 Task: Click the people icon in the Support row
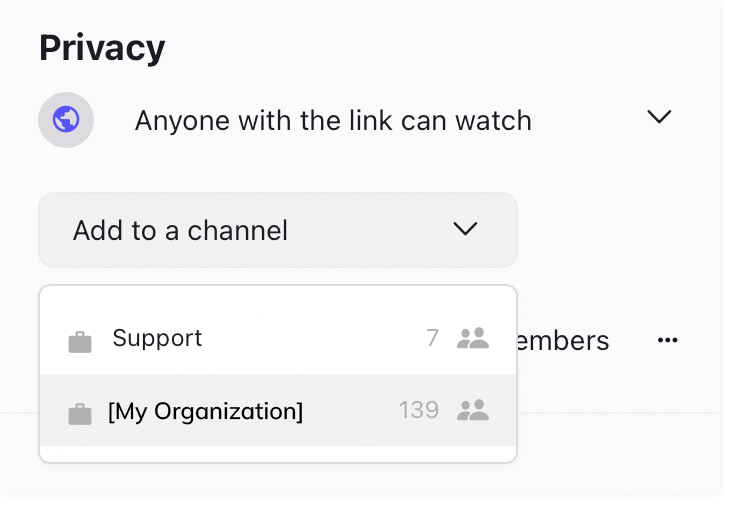tap(473, 338)
